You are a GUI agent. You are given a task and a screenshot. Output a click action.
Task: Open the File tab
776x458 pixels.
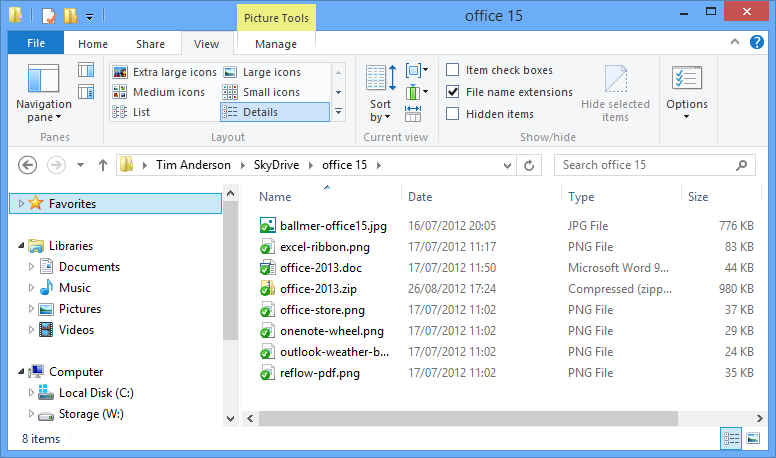tap(36, 43)
